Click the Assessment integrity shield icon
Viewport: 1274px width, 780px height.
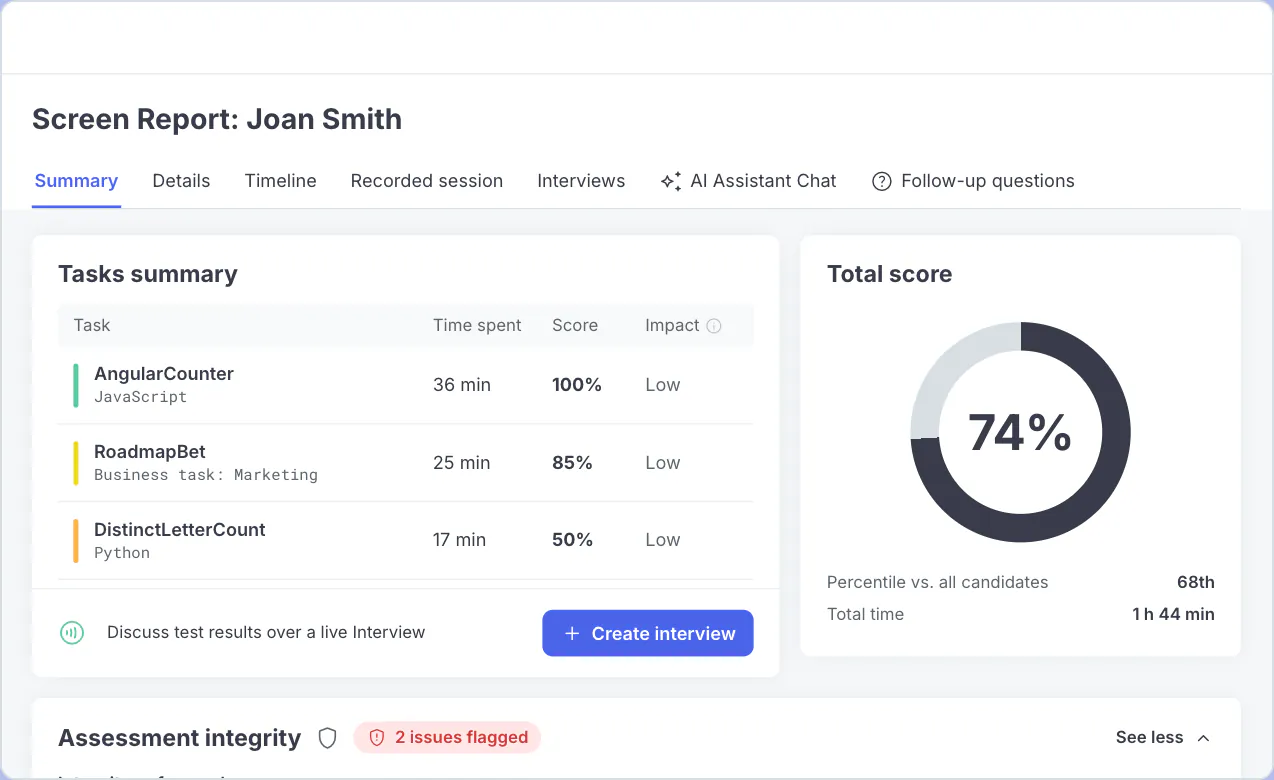(x=327, y=738)
